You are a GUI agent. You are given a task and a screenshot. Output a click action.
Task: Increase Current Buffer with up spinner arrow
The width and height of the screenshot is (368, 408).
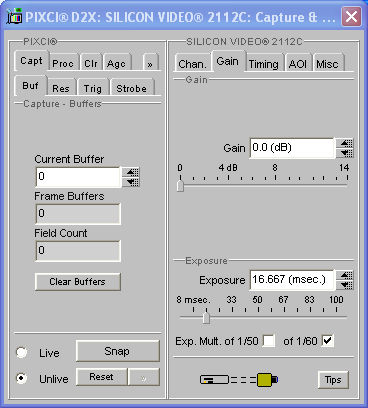[131, 172]
